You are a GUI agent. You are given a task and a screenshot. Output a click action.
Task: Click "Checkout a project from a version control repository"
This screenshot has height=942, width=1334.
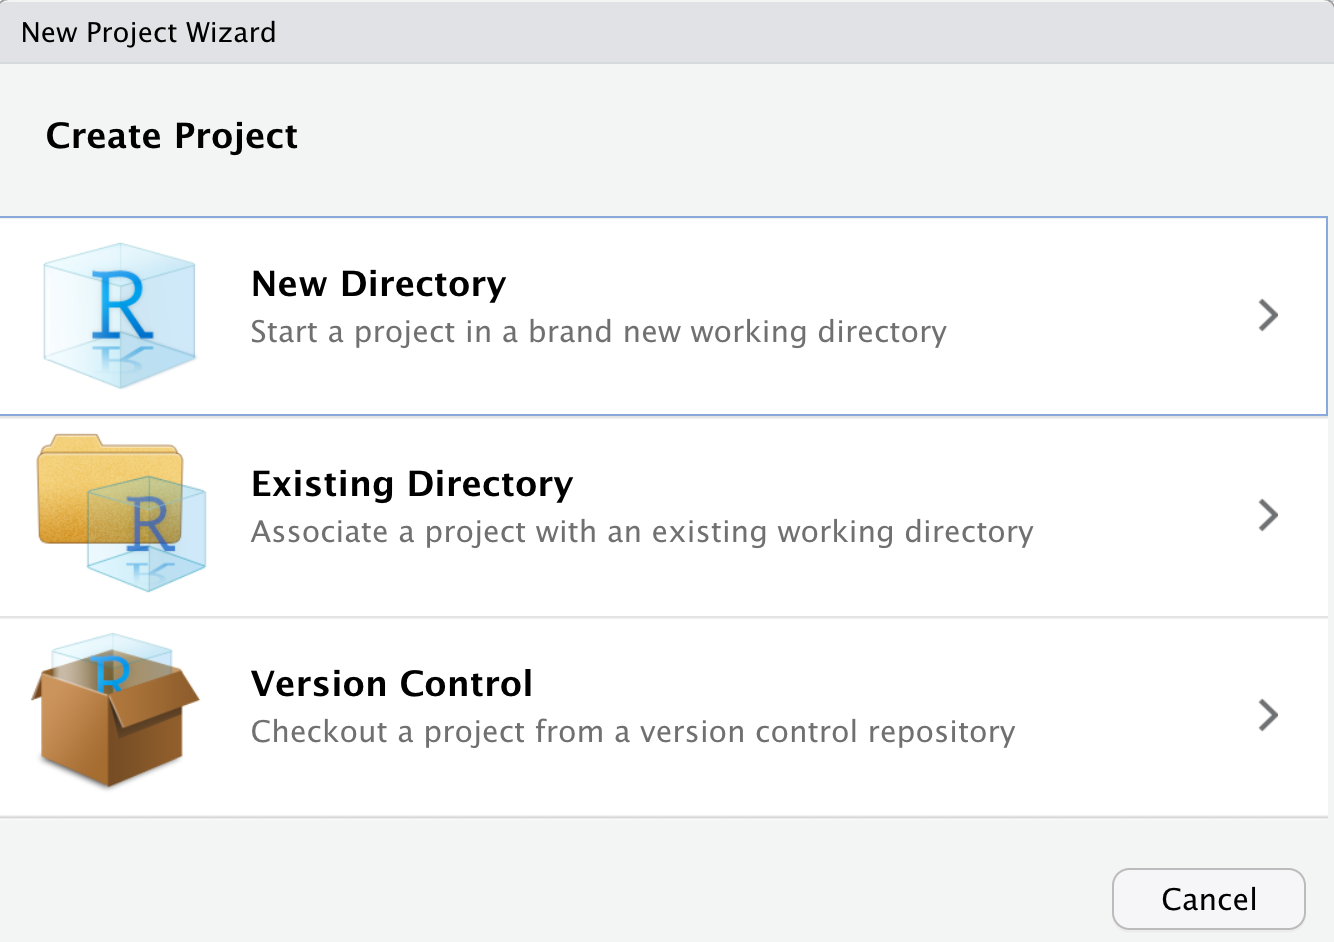(x=632, y=732)
